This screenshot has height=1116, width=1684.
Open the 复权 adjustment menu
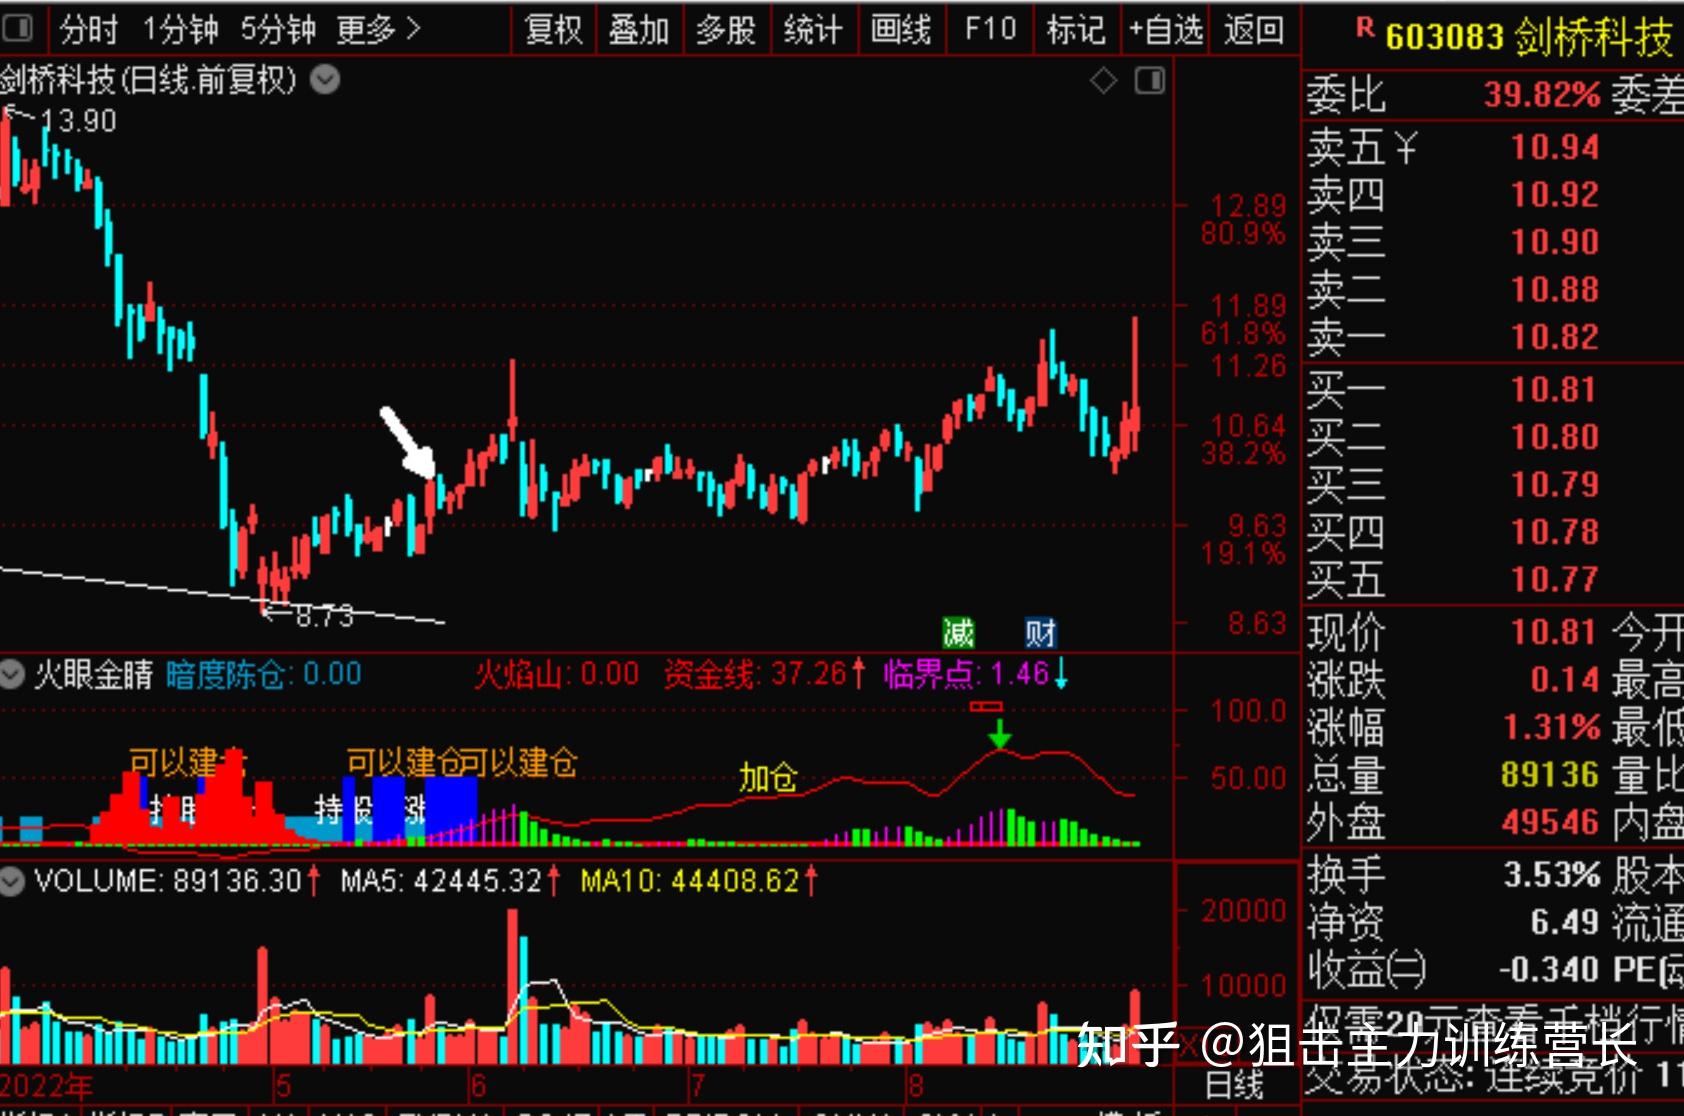[x=554, y=30]
